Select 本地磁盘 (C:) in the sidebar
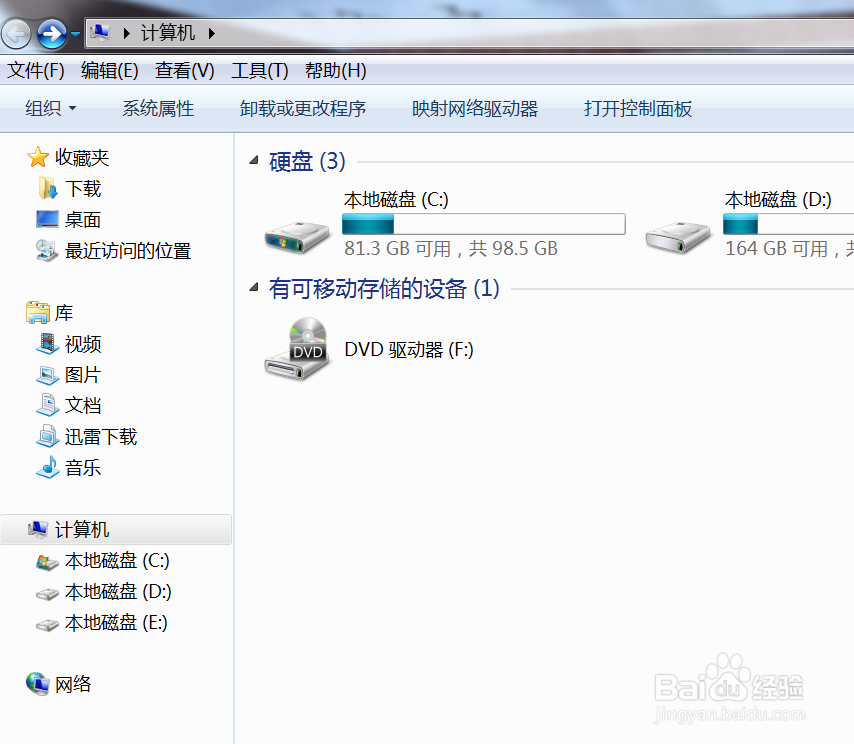The width and height of the screenshot is (854, 744). pos(117,560)
